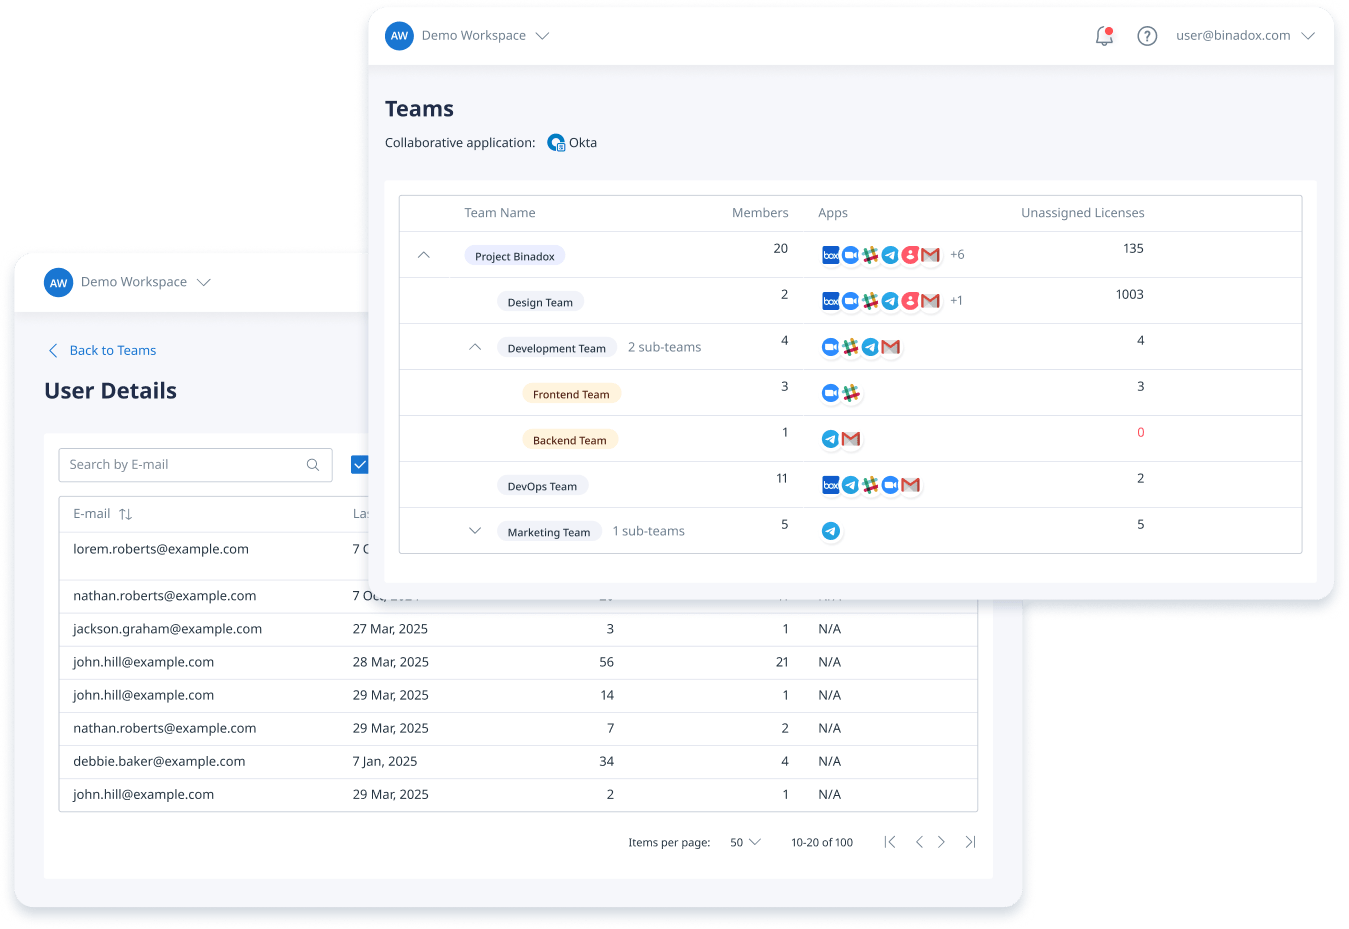Click the Box icon in Project Binadox row
The height and width of the screenshot is (929, 1349).
(830, 255)
